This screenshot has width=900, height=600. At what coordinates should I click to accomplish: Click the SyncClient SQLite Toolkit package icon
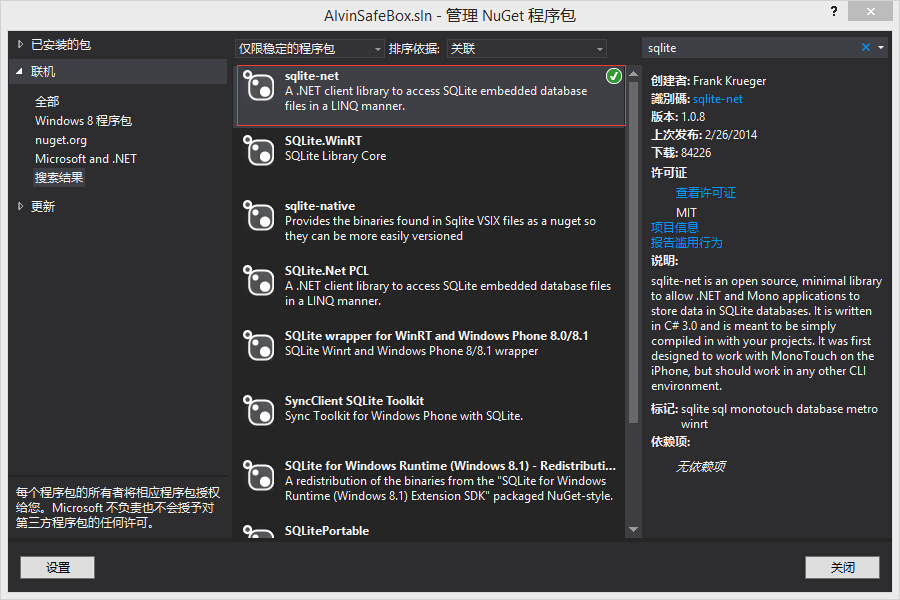[x=259, y=410]
